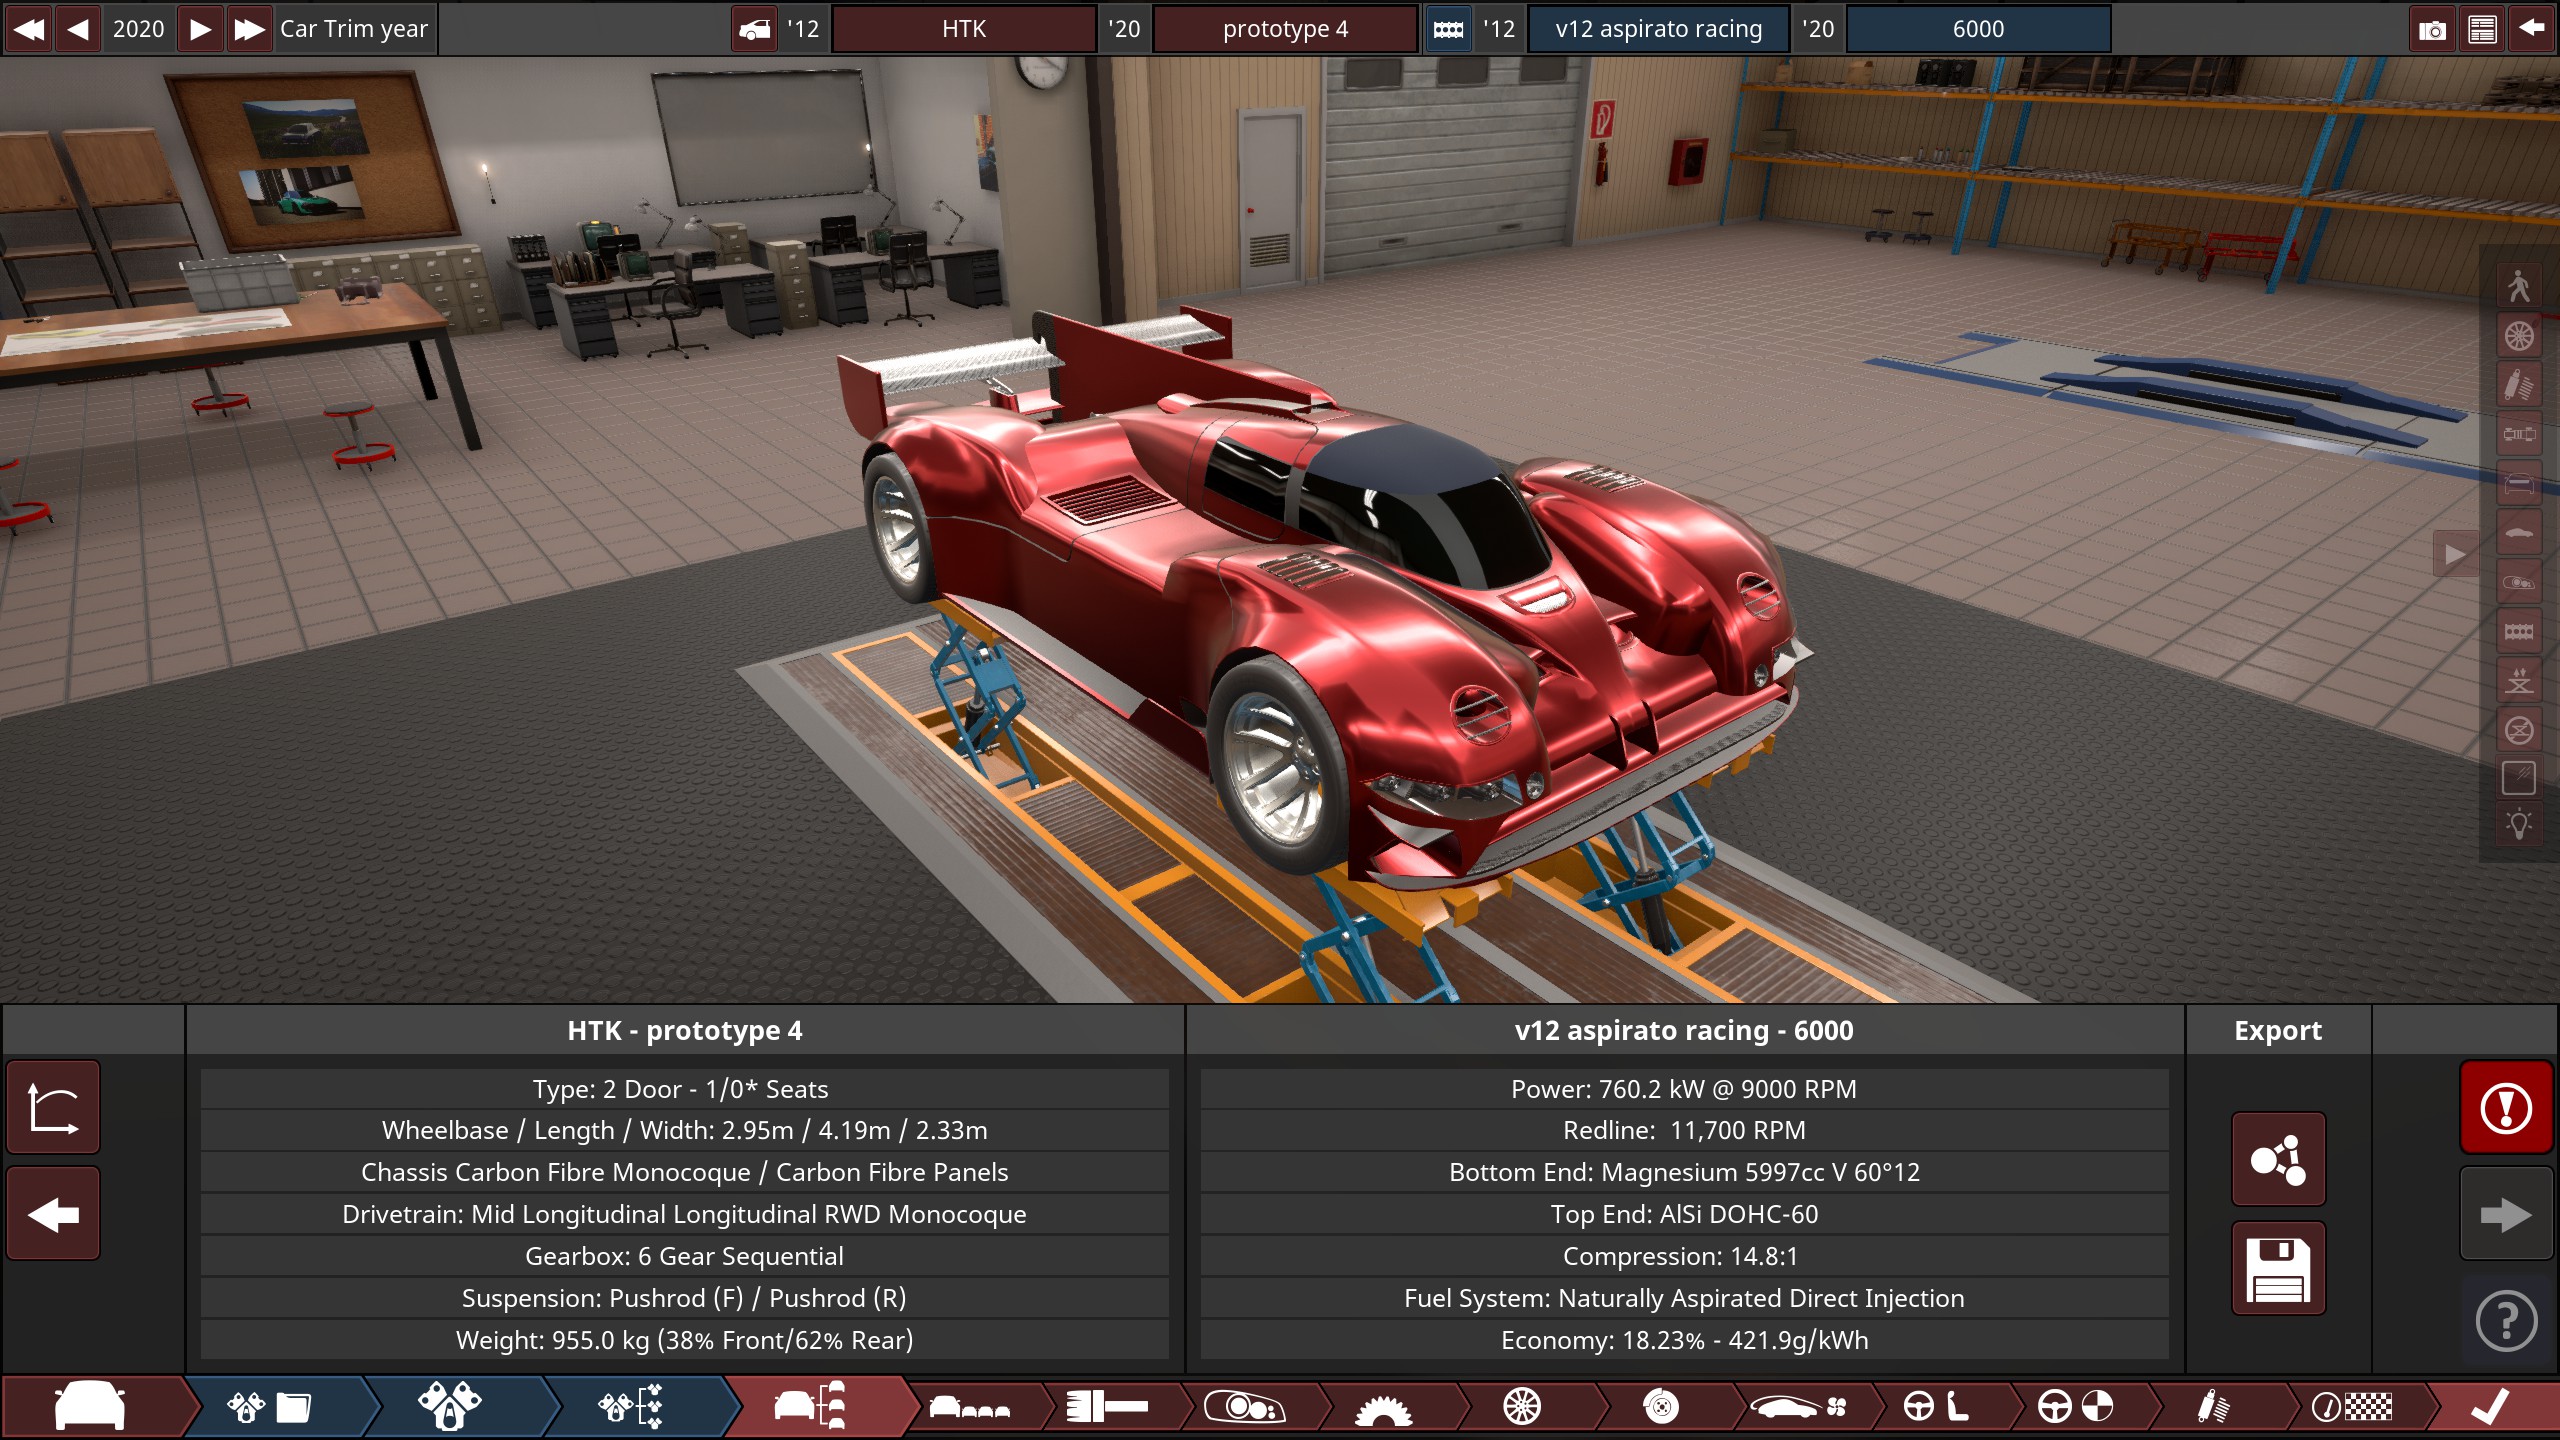Image resolution: width=2560 pixels, height=1440 pixels.
Task: Click the Export panel heading
Action: (x=2278, y=1030)
